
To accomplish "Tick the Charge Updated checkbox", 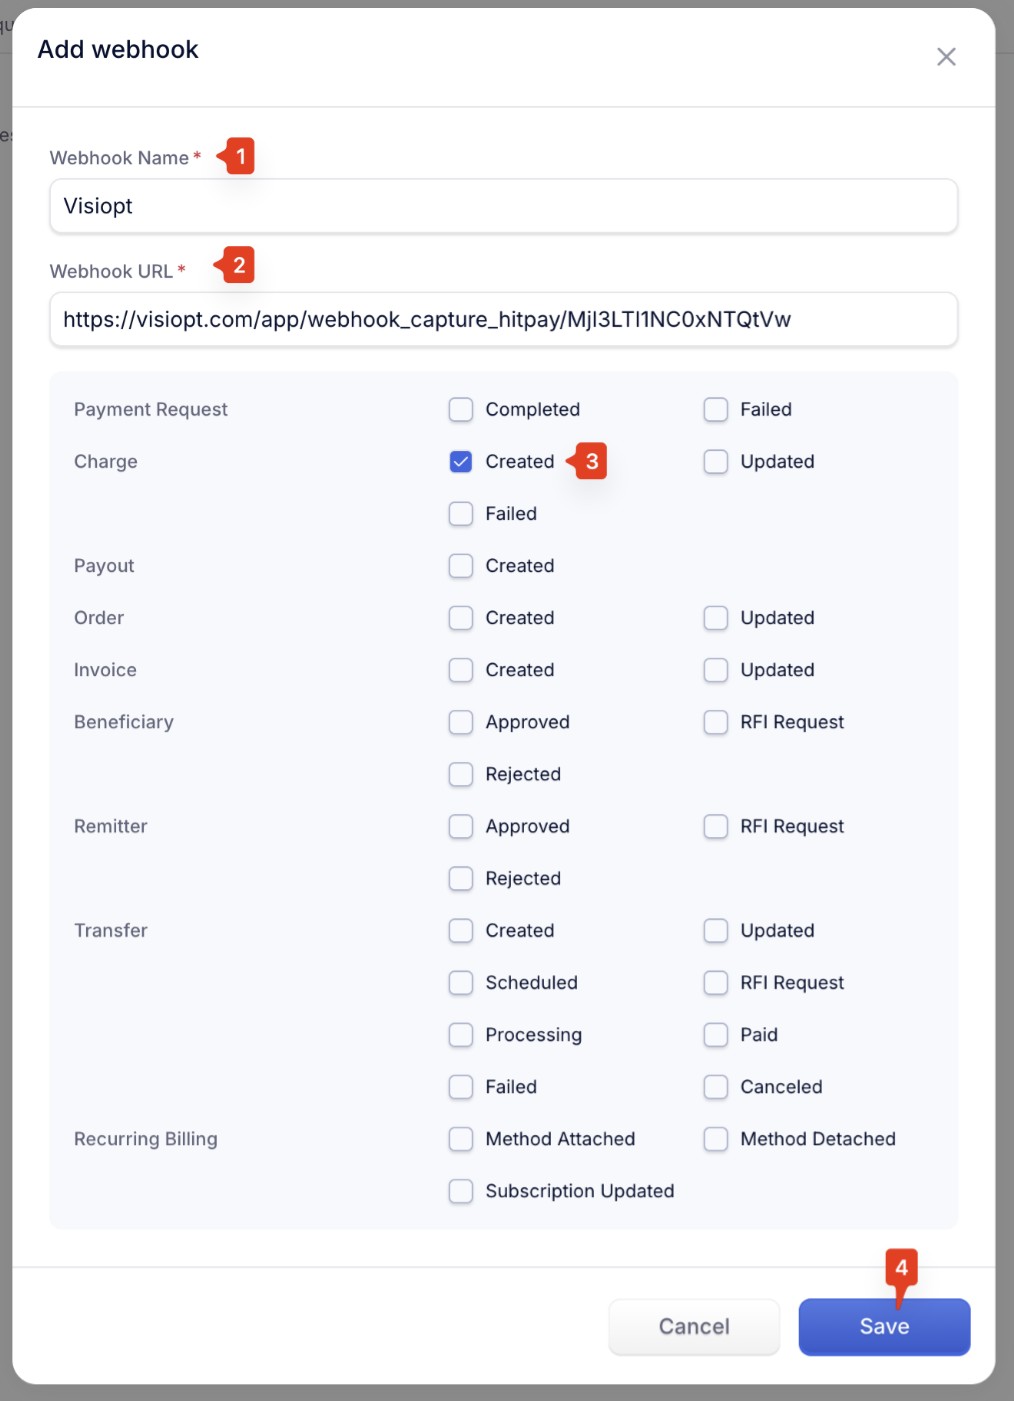I will tap(716, 461).
